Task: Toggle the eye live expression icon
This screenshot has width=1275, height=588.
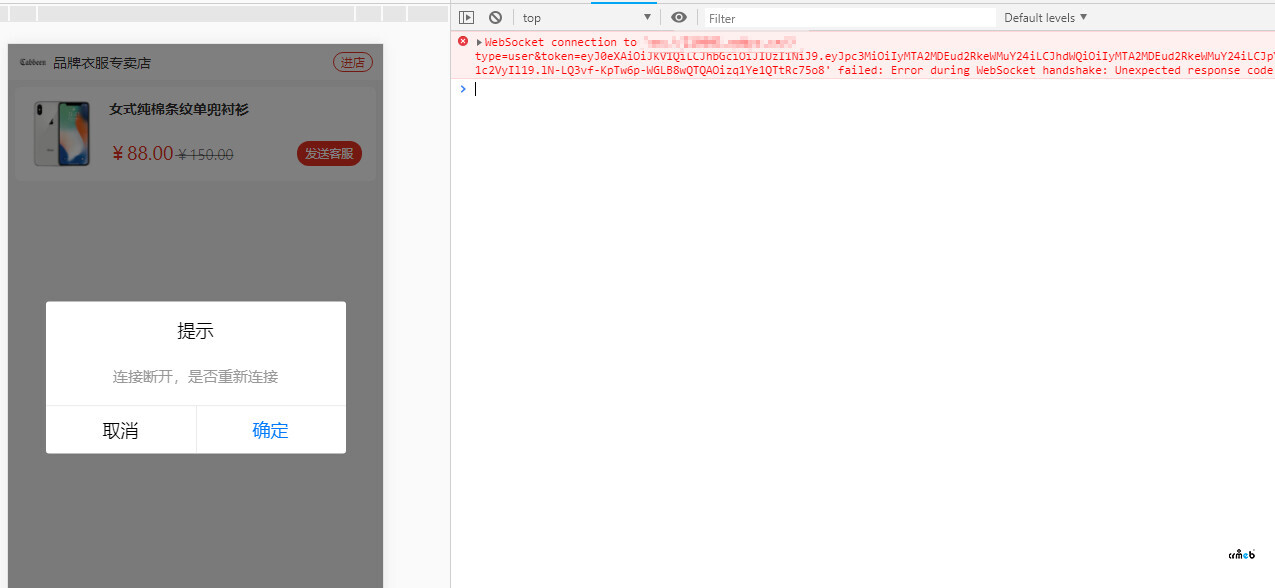Action: coord(679,17)
